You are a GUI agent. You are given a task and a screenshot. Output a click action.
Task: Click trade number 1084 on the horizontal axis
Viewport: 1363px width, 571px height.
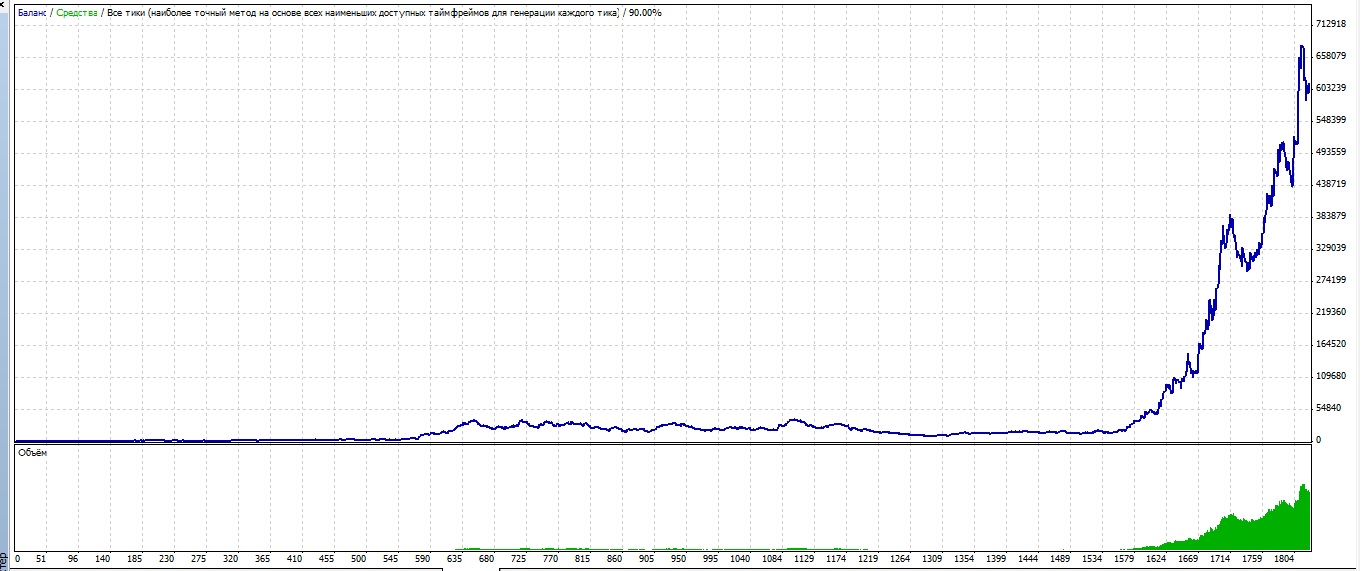tap(773, 560)
